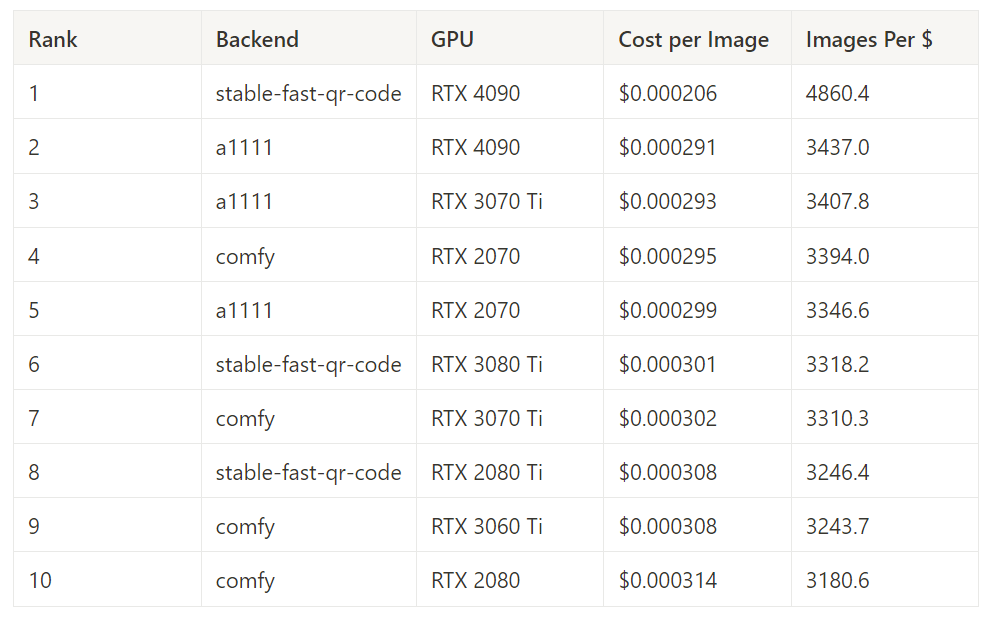The height and width of the screenshot is (617, 992).
Task: Click the $0.000308 cost in rank 8
Action: [667, 472]
